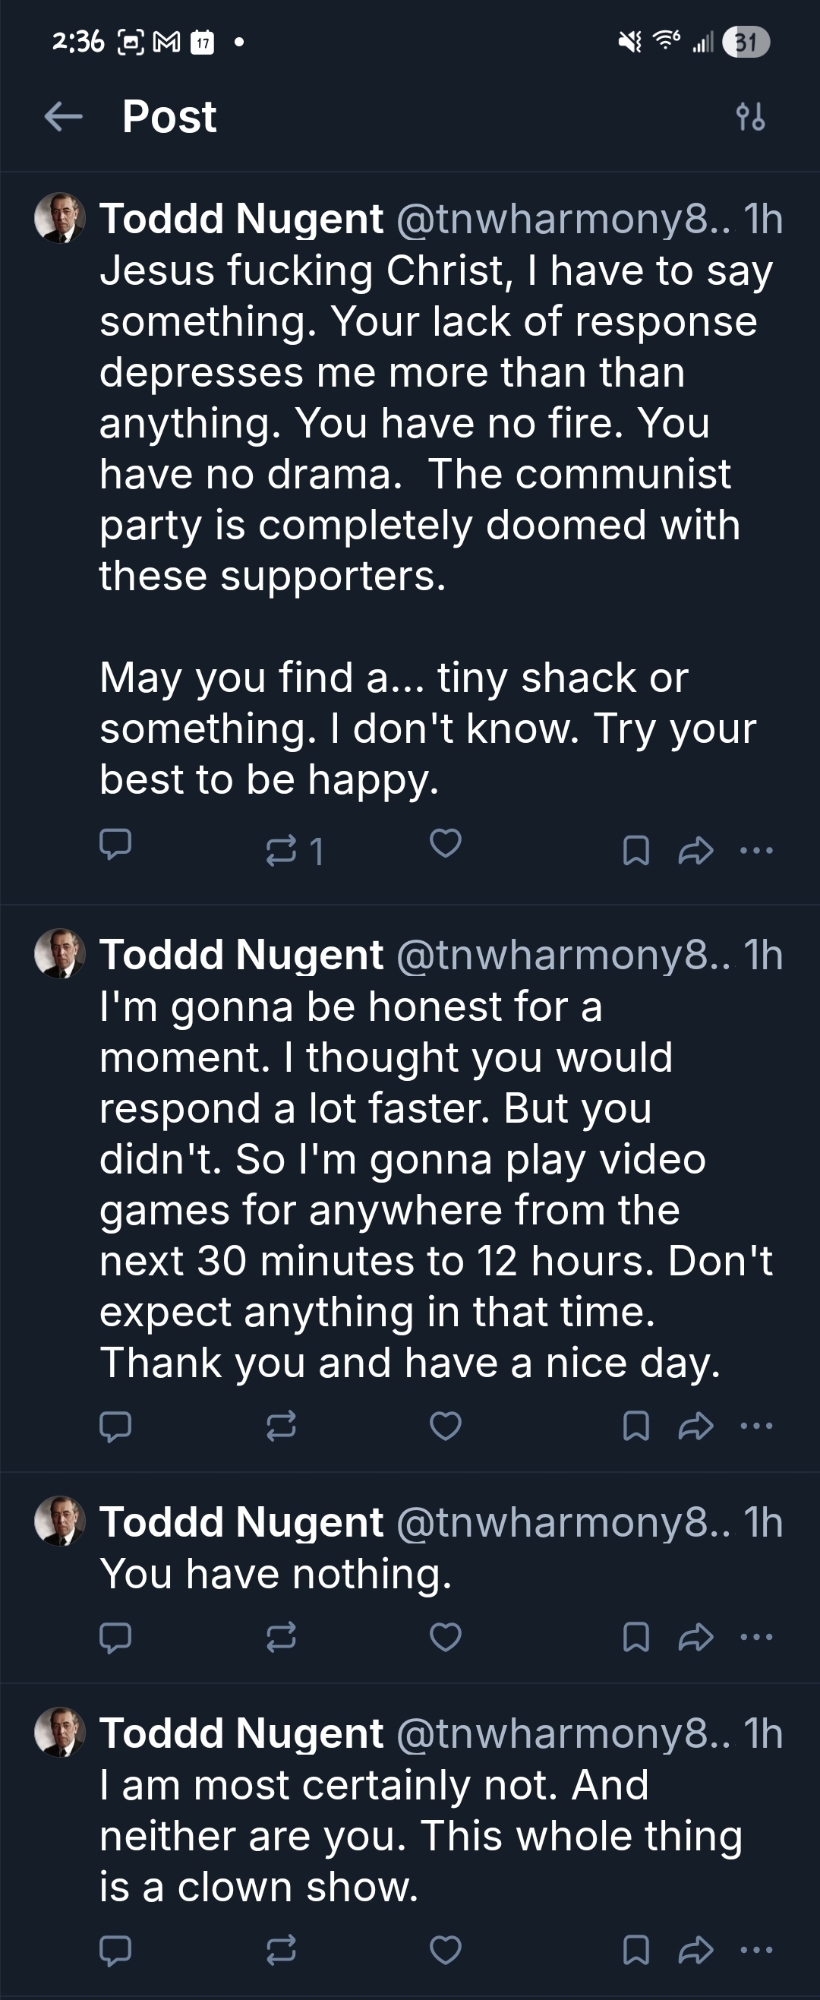Image resolution: width=820 pixels, height=2000 pixels.
Task: Like the 'tiny shack' post
Action: point(445,844)
